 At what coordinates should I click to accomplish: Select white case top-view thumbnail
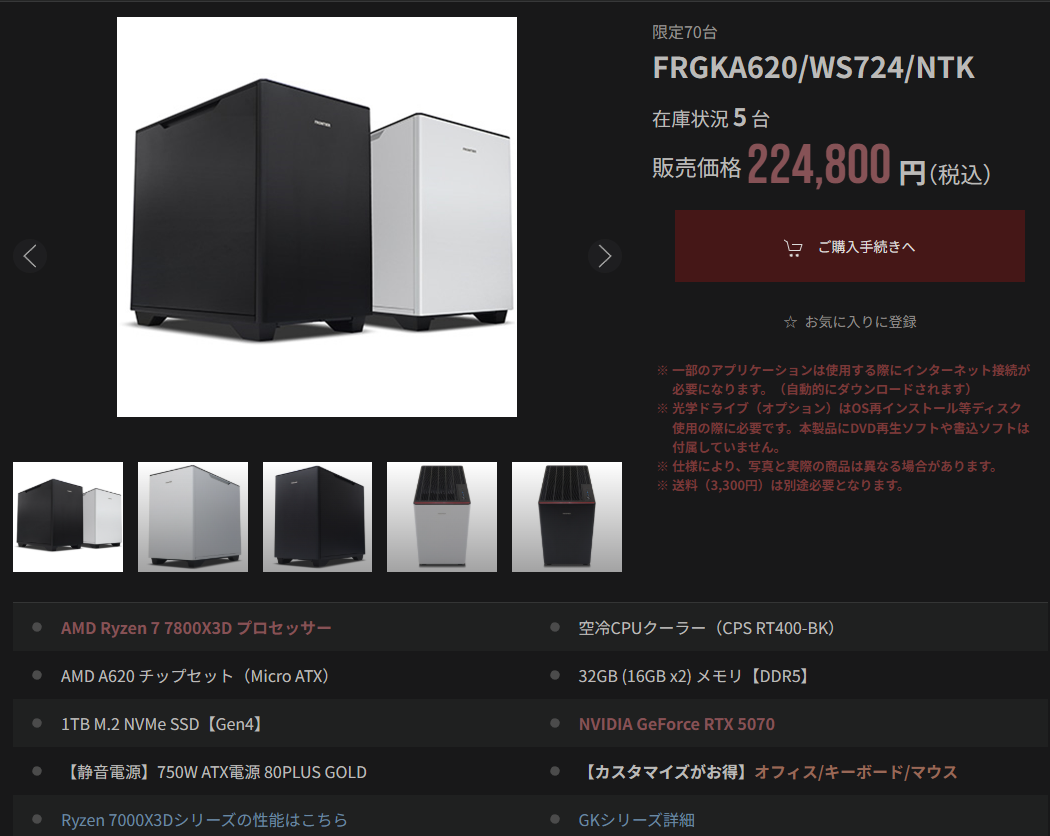pos(442,517)
